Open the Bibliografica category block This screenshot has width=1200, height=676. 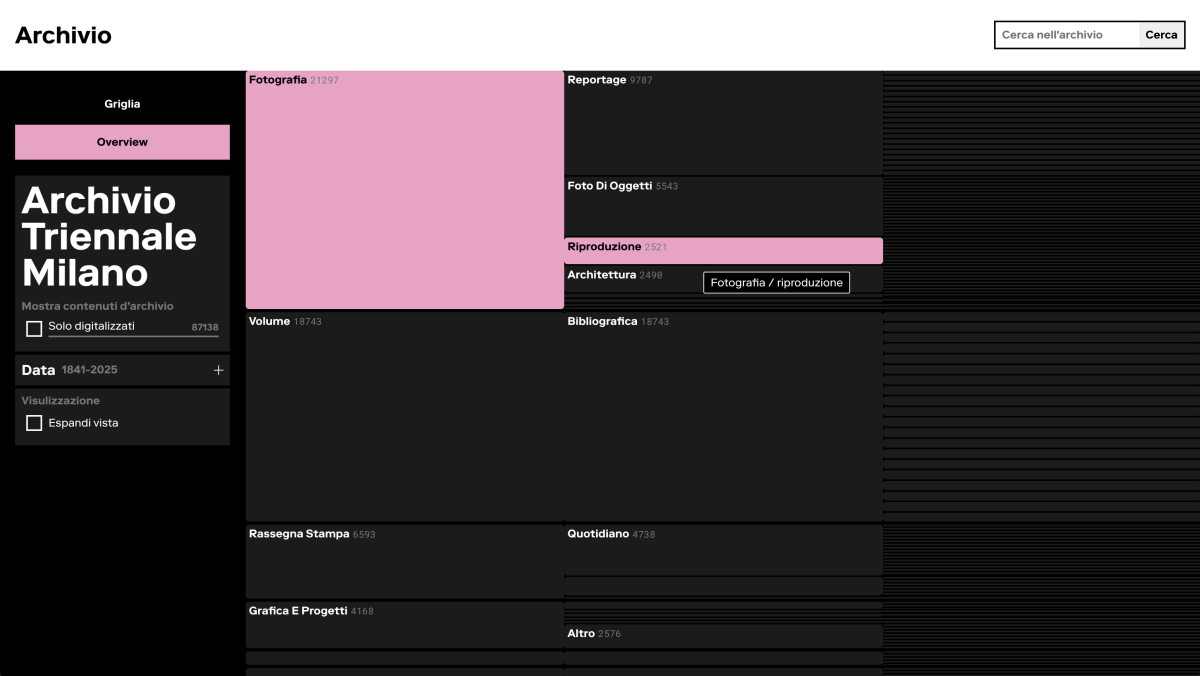(723, 417)
